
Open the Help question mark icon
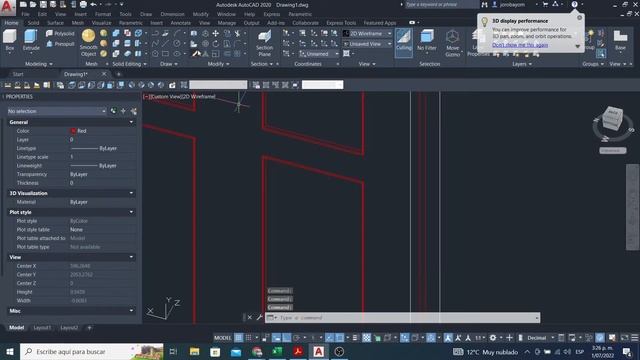574,4
